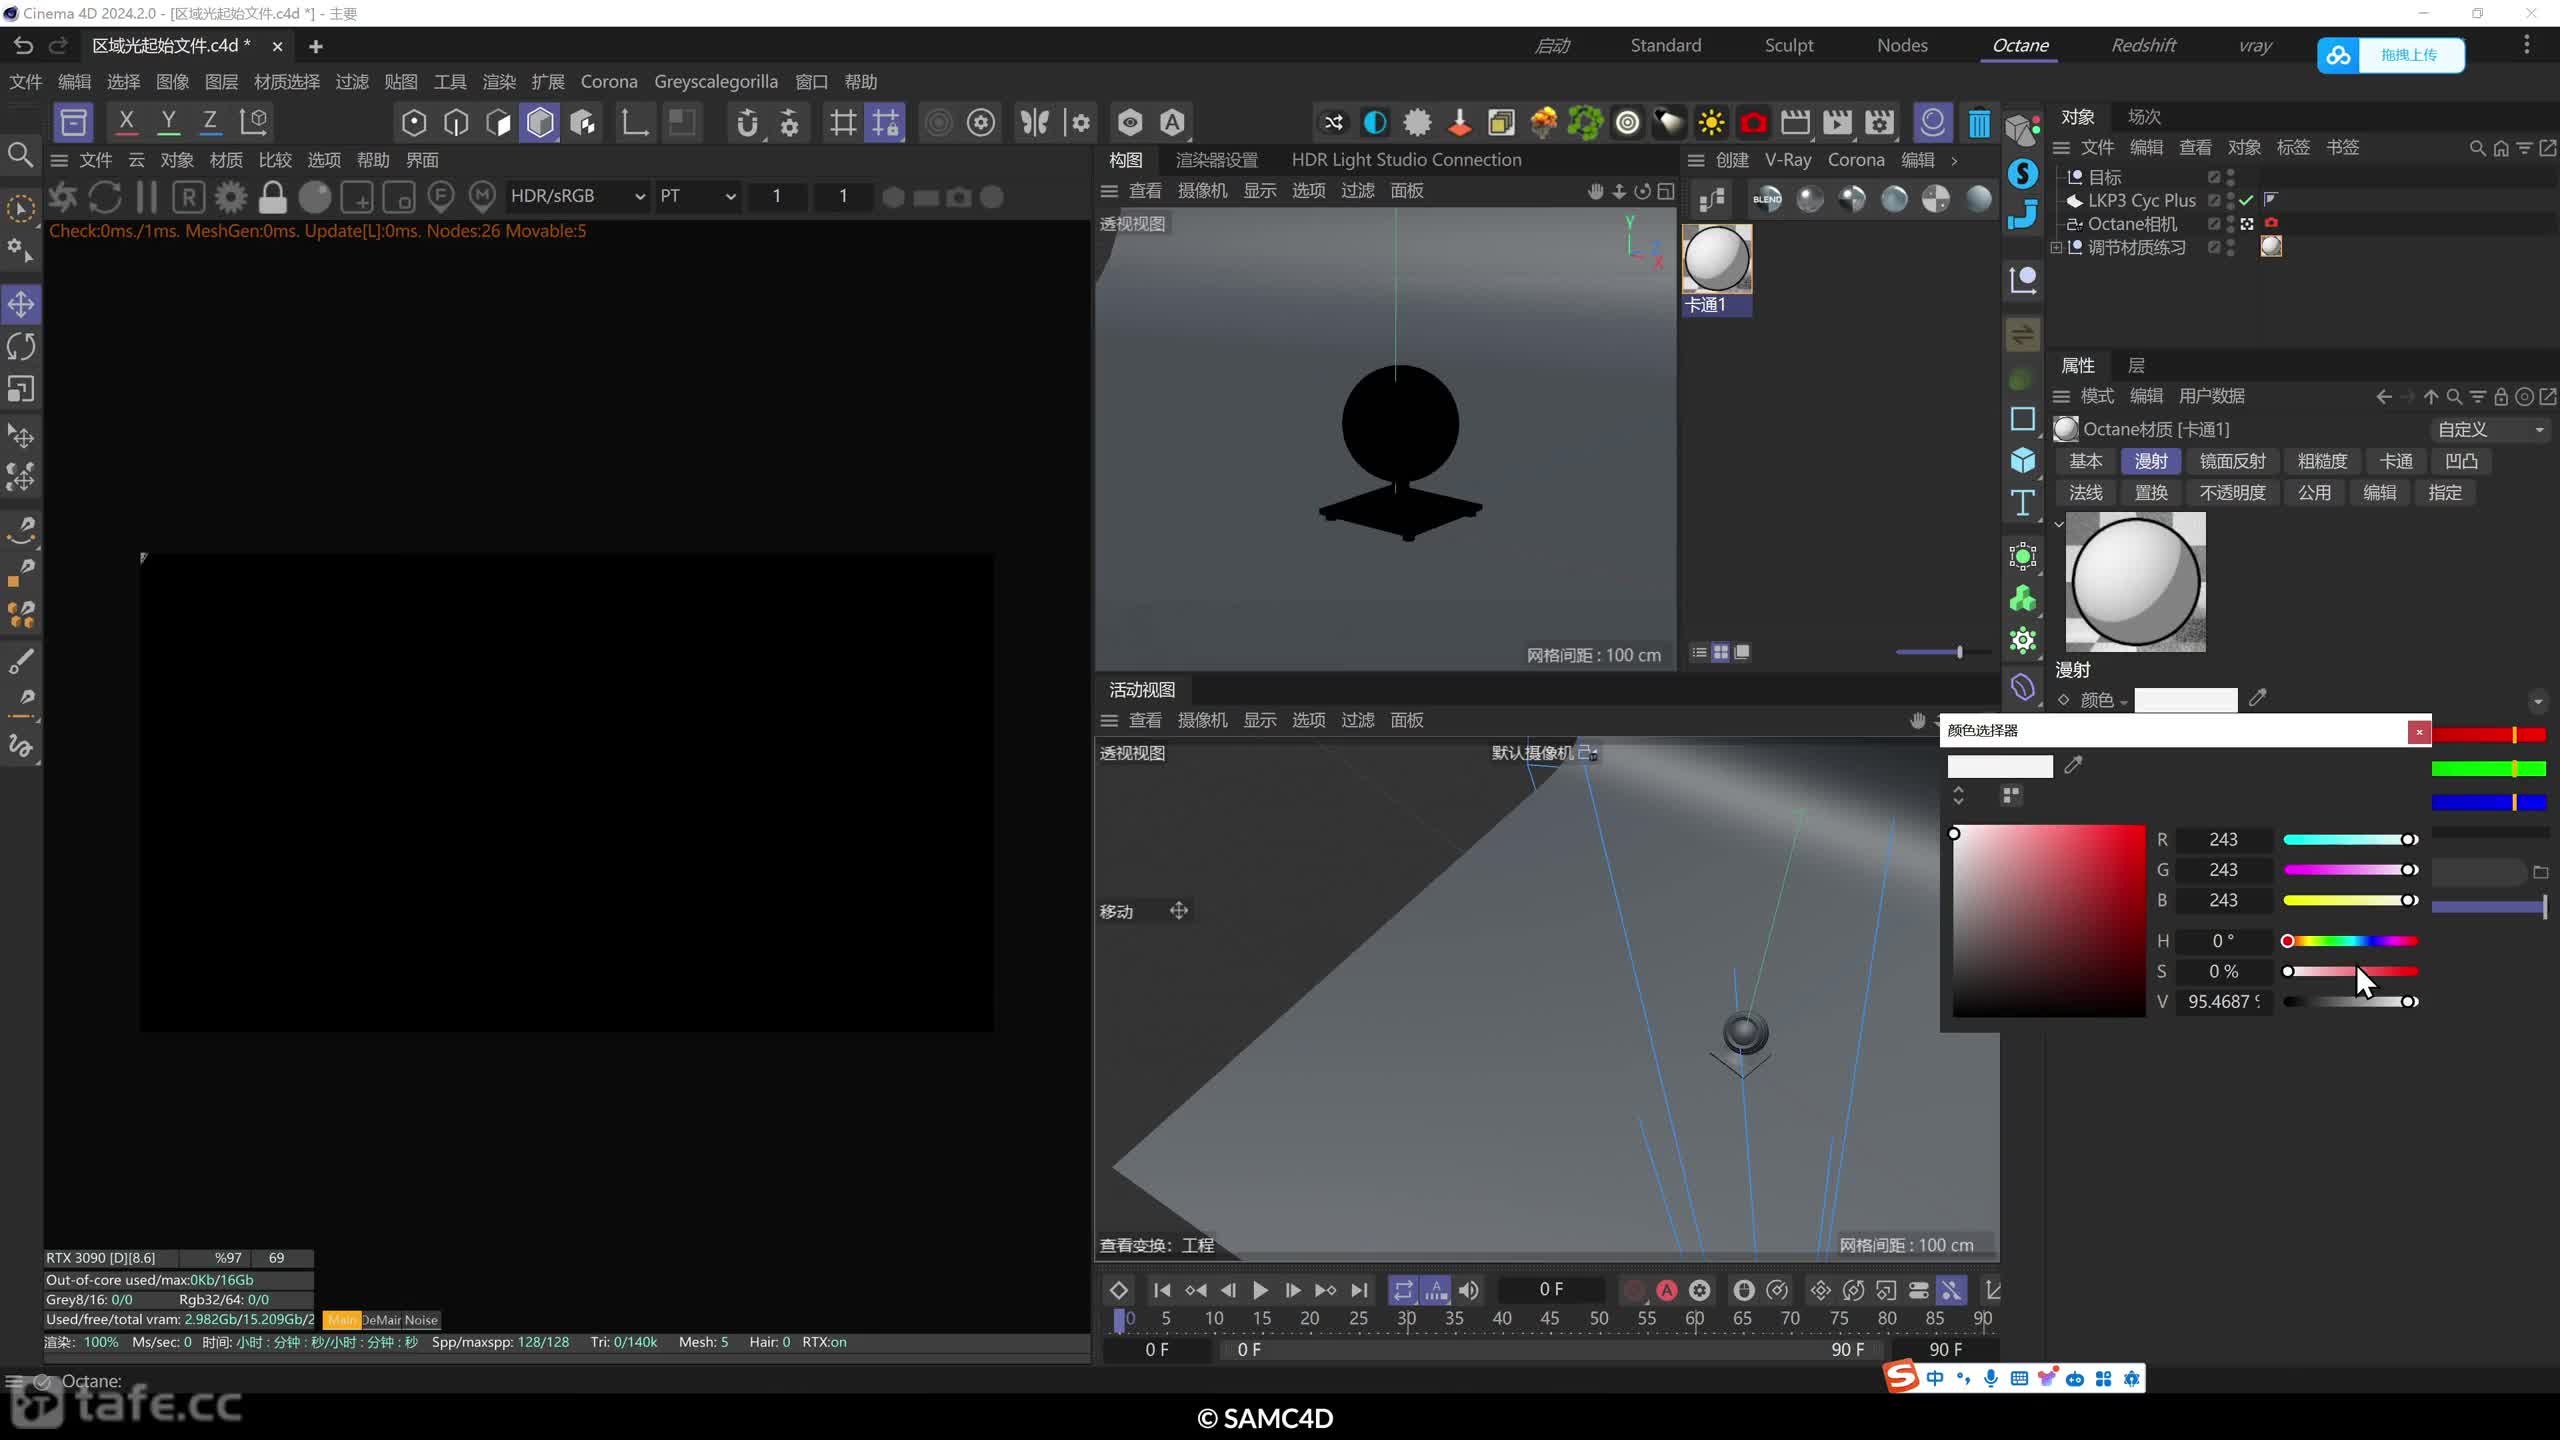The width and height of the screenshot is (2560, 1440).
Task: Click the hue H rainbow slider
Action: tap(2351, 941)
